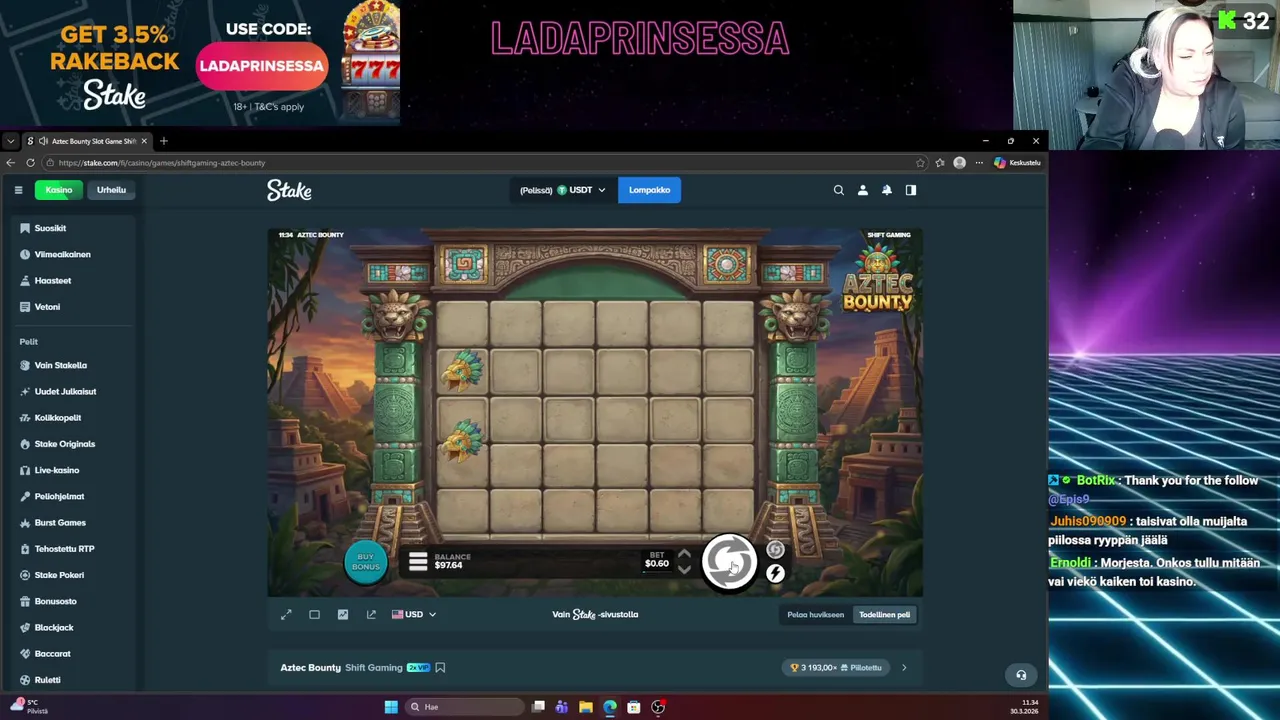Open the Lompakko wallet
The height and width of the screenshot is (720, 1280).
tap(649, 190)
